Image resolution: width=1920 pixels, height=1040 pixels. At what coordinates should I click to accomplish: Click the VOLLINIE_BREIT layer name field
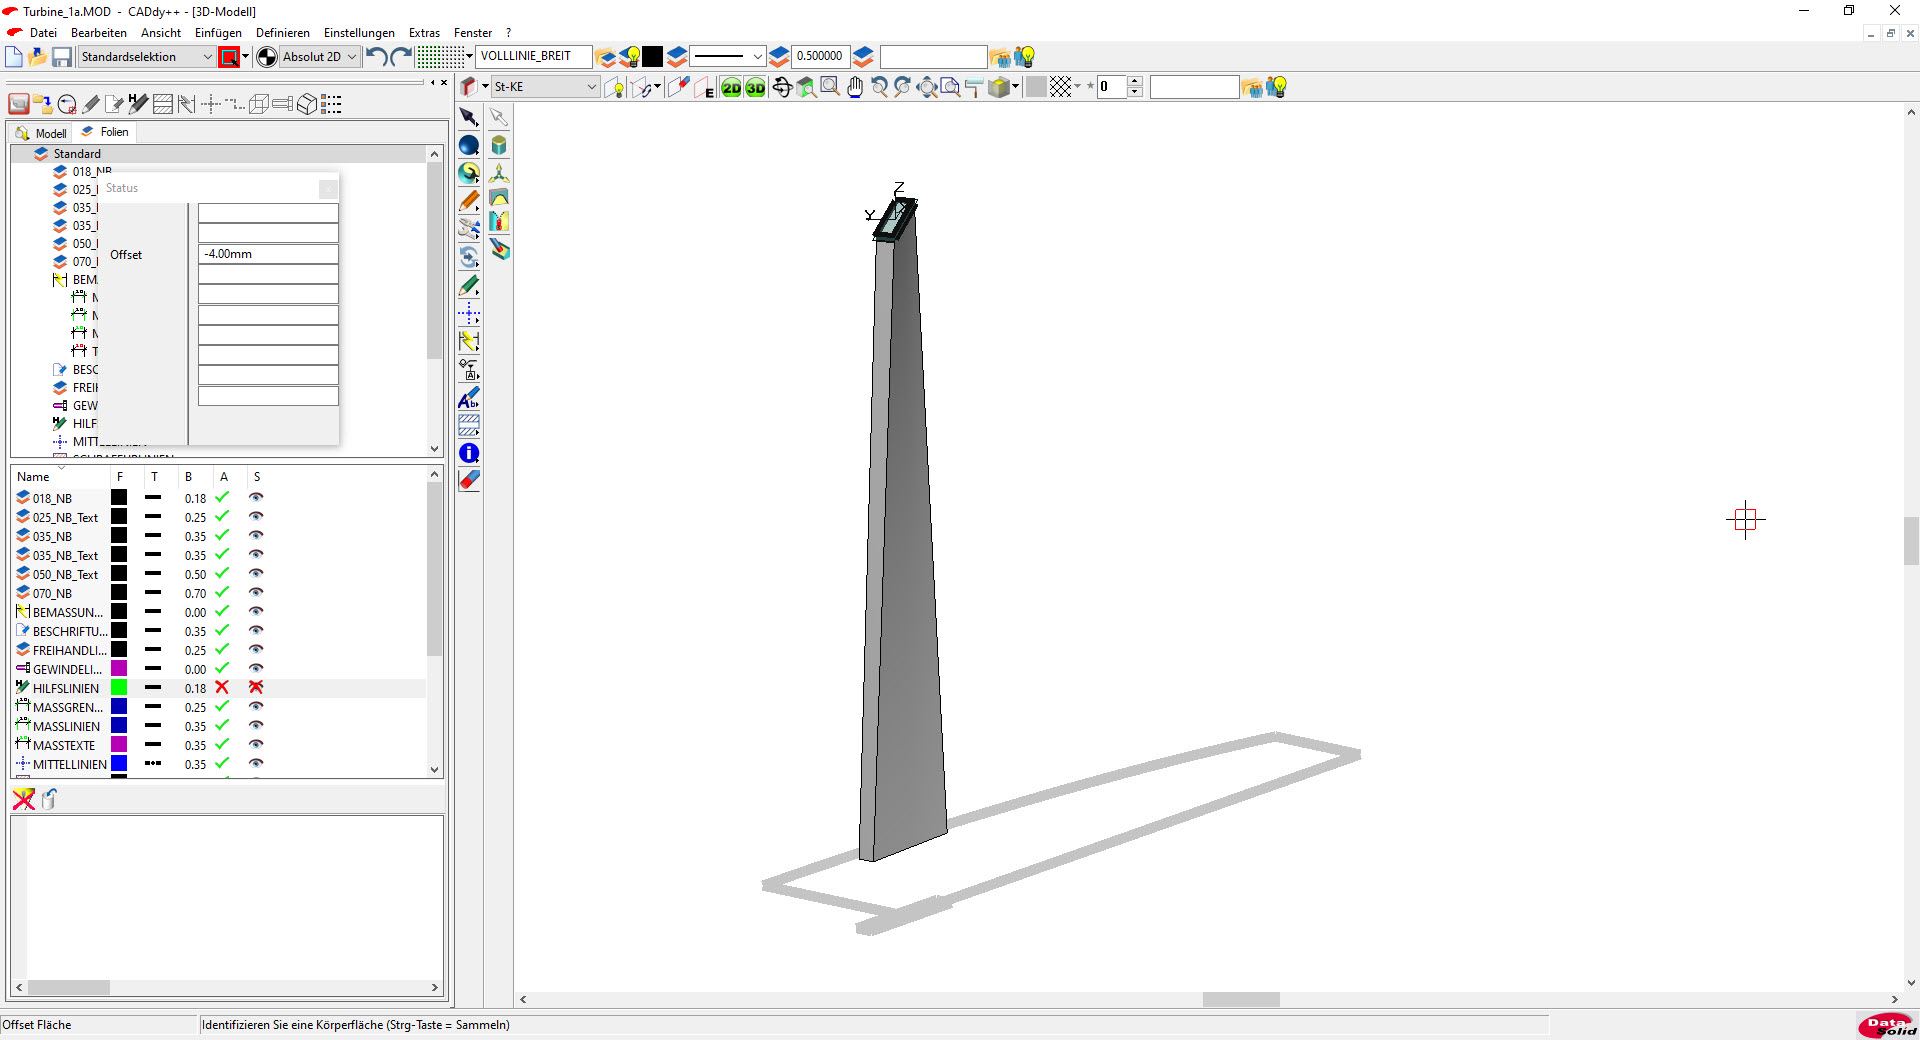click(x=533, y=57)
